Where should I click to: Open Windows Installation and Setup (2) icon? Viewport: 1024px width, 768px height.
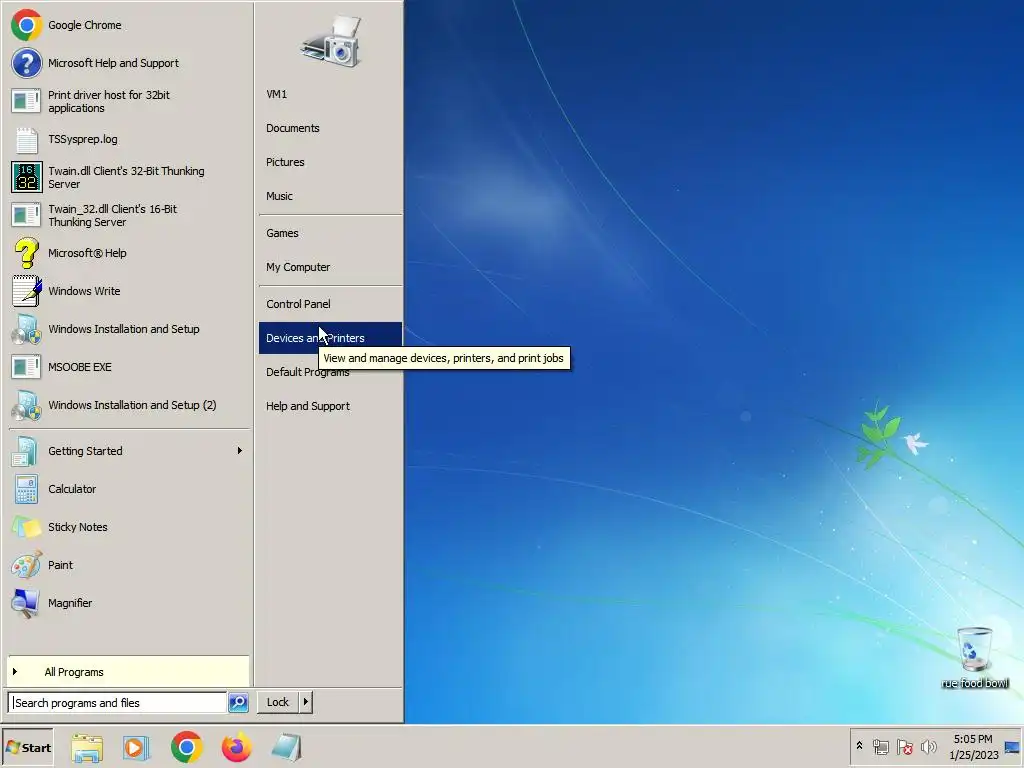coord(27,405)
